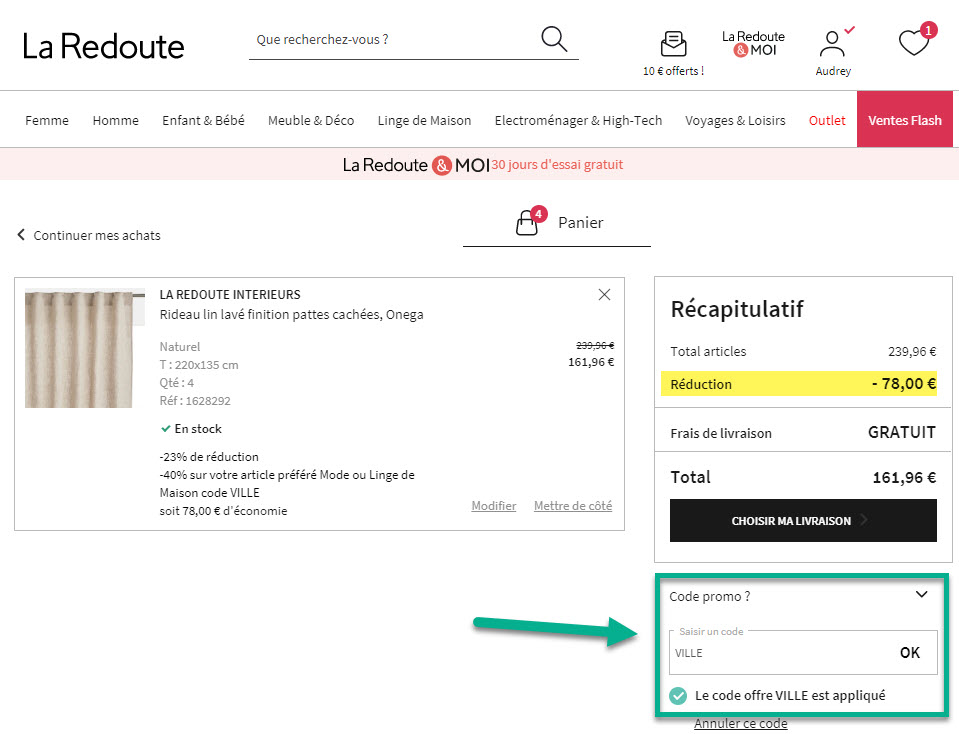
Task: Click Mettre de côté link
Action: coord(573,506)
